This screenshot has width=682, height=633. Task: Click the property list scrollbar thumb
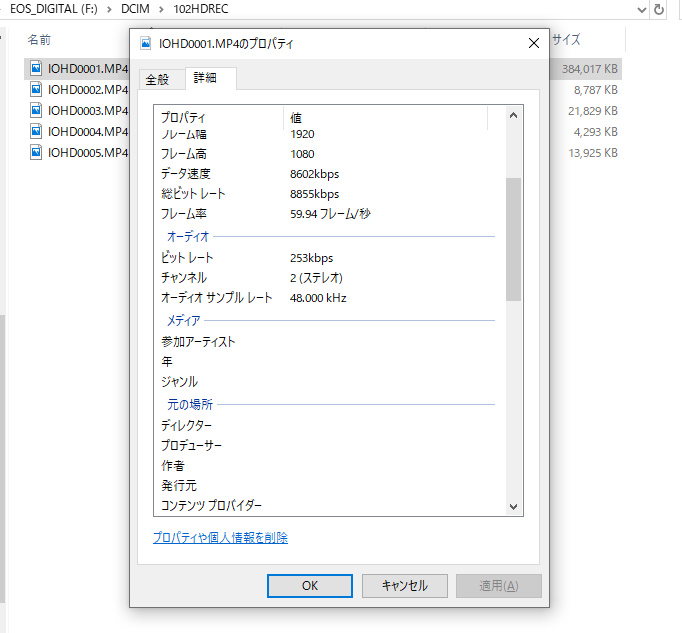(x=514, y=239)
